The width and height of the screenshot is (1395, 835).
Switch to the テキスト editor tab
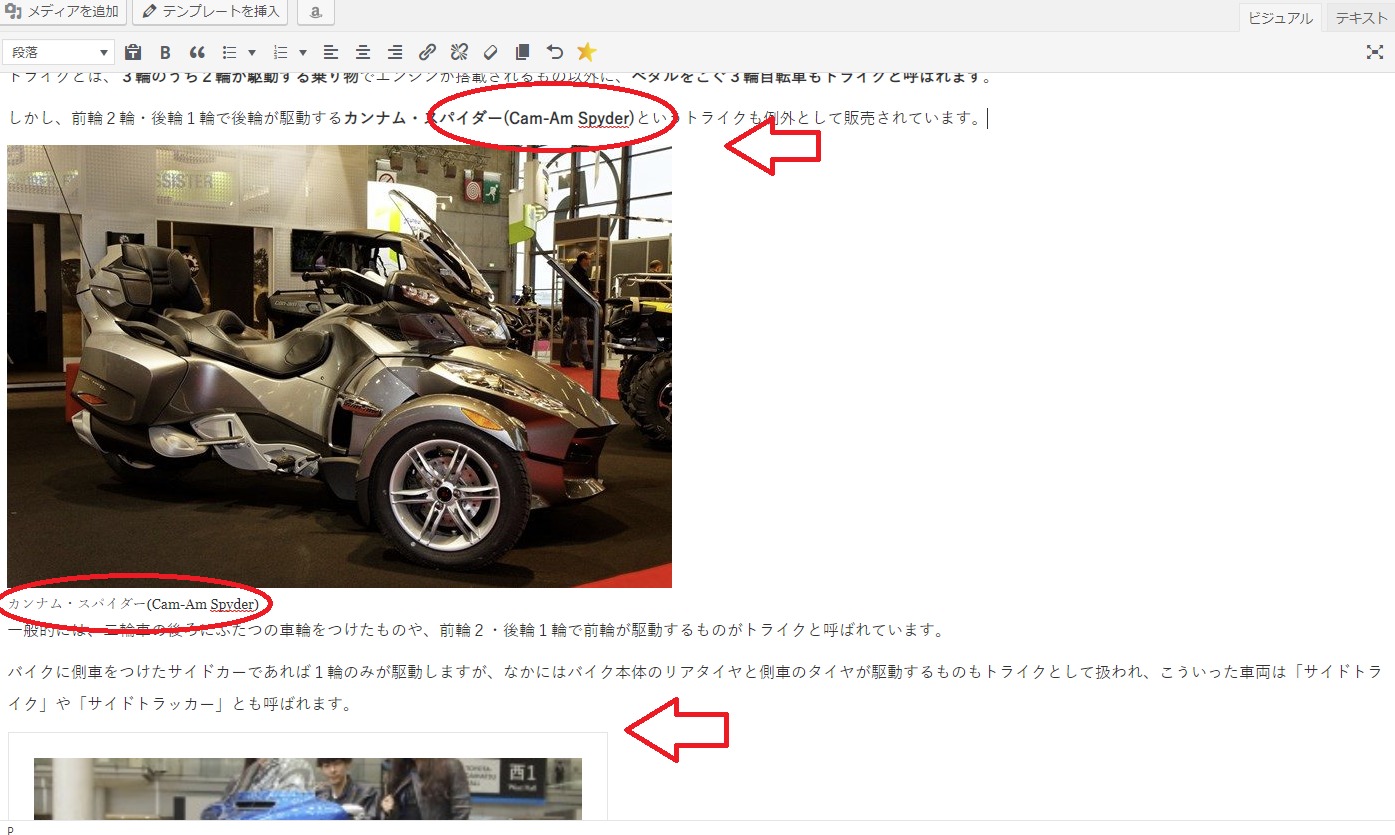click(x=1361, y=18)
